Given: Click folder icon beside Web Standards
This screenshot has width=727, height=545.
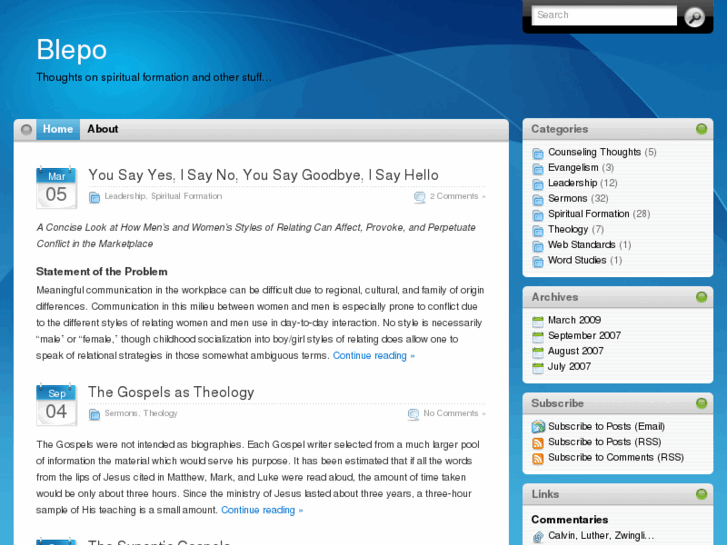Looking at the screenshot, I should click(538, 246).
